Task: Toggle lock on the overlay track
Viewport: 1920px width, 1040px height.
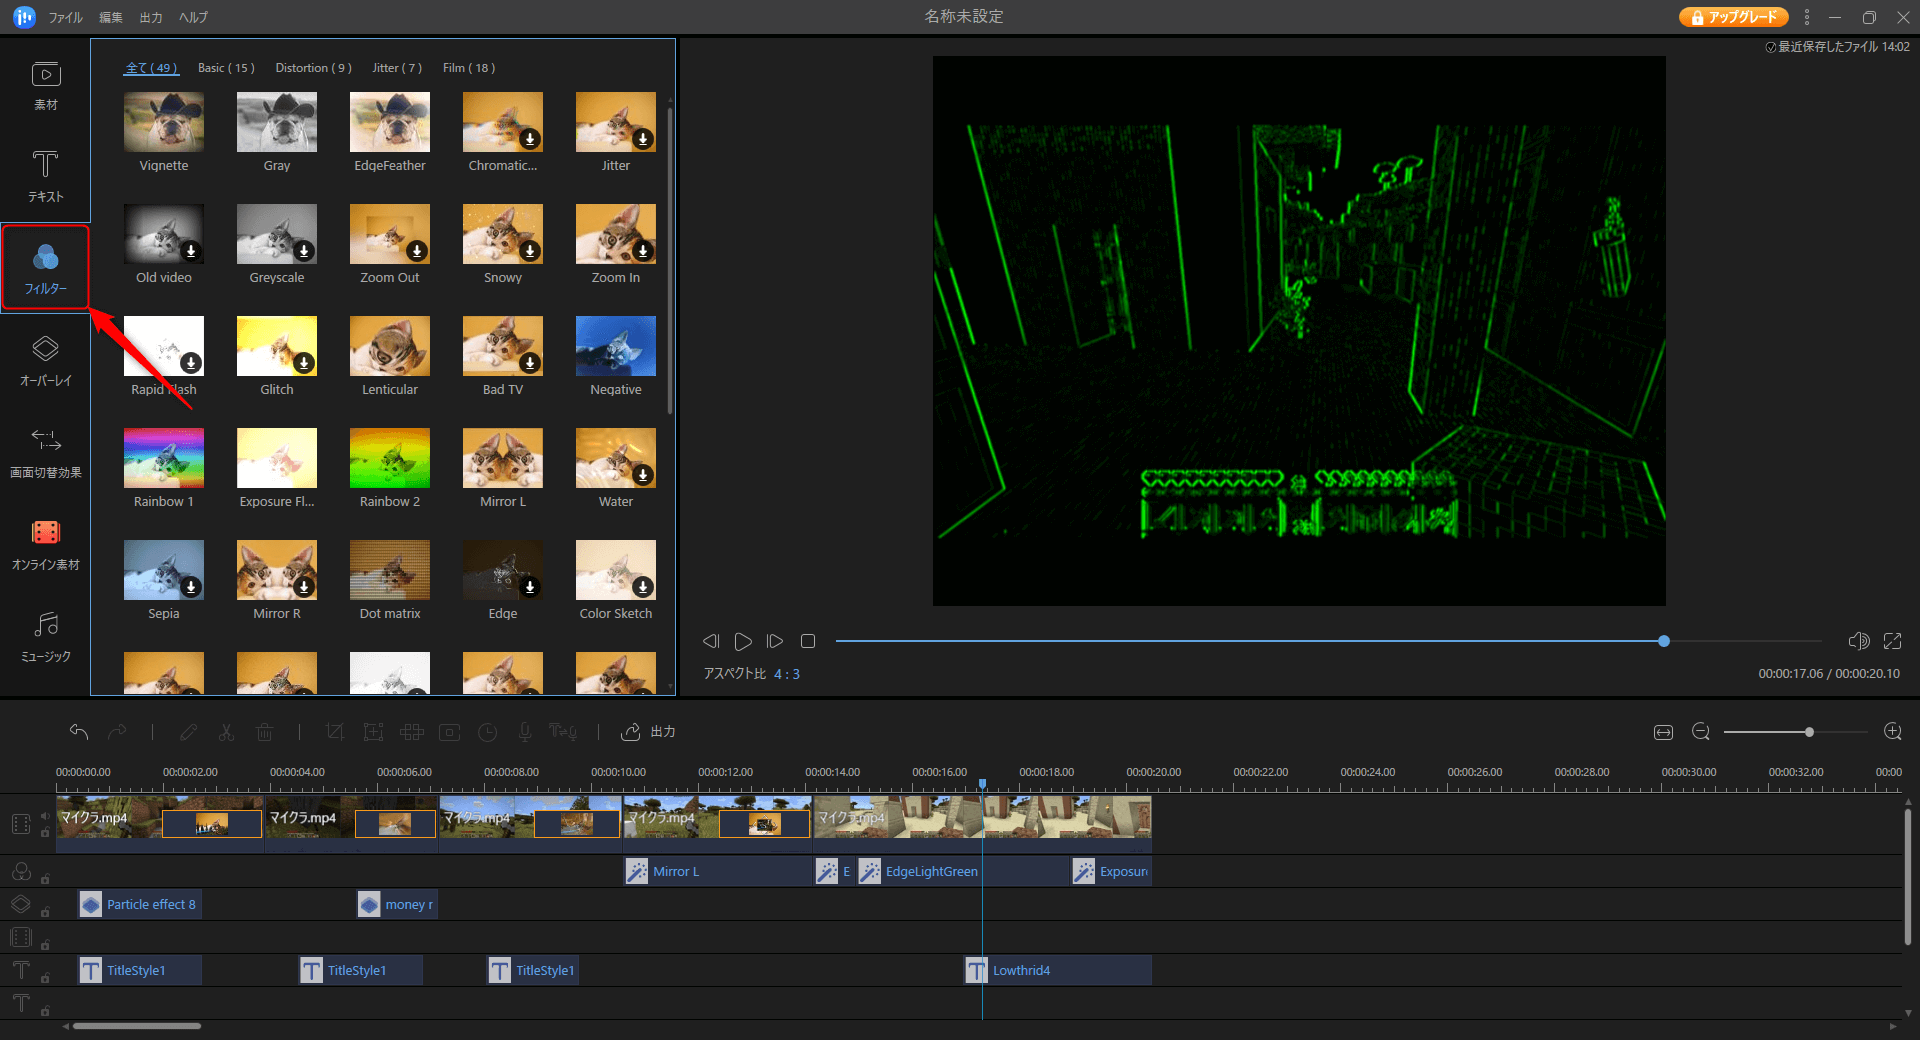Action: 45,911
